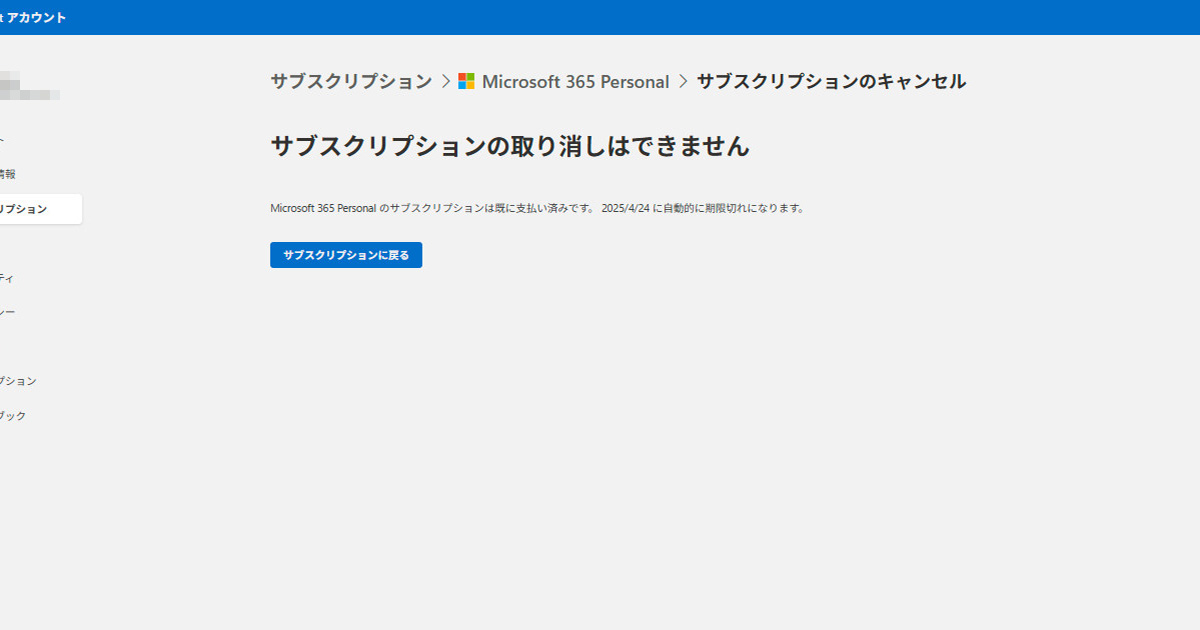
Task: Click the アカウント title in blue header
Action: coord(35,17)
